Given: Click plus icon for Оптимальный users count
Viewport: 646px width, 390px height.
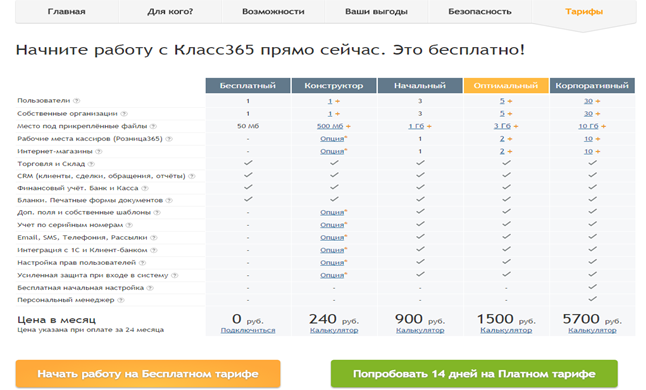Looking at the screenshot, I should (510, 101).
